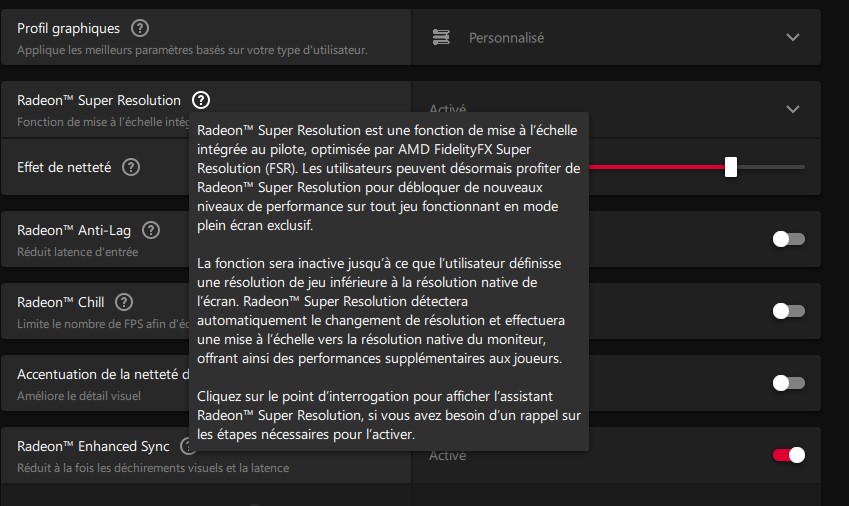Viewport: 849px width, 506px height.
Task: Click the Effet de netteté slider handle
Action: 731,167
